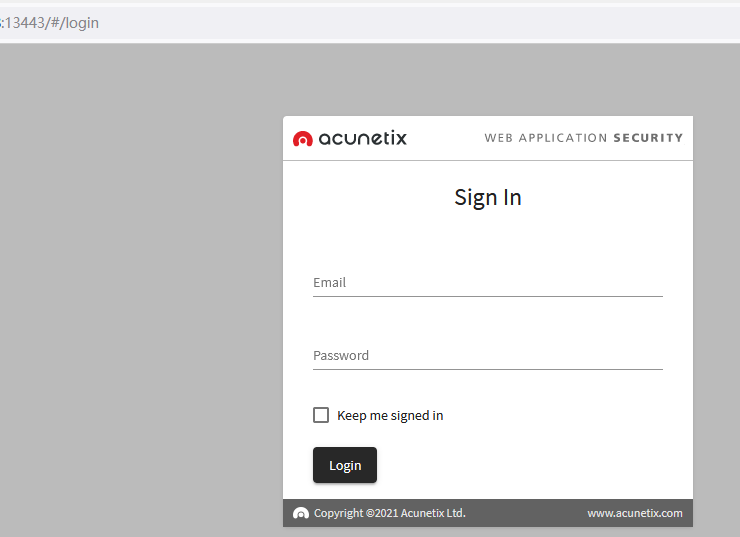Viewport: 740px width, 537px height.
Task: Click the underline beneath the Password field
Action: pyautogui.click(x=488, y=369)
